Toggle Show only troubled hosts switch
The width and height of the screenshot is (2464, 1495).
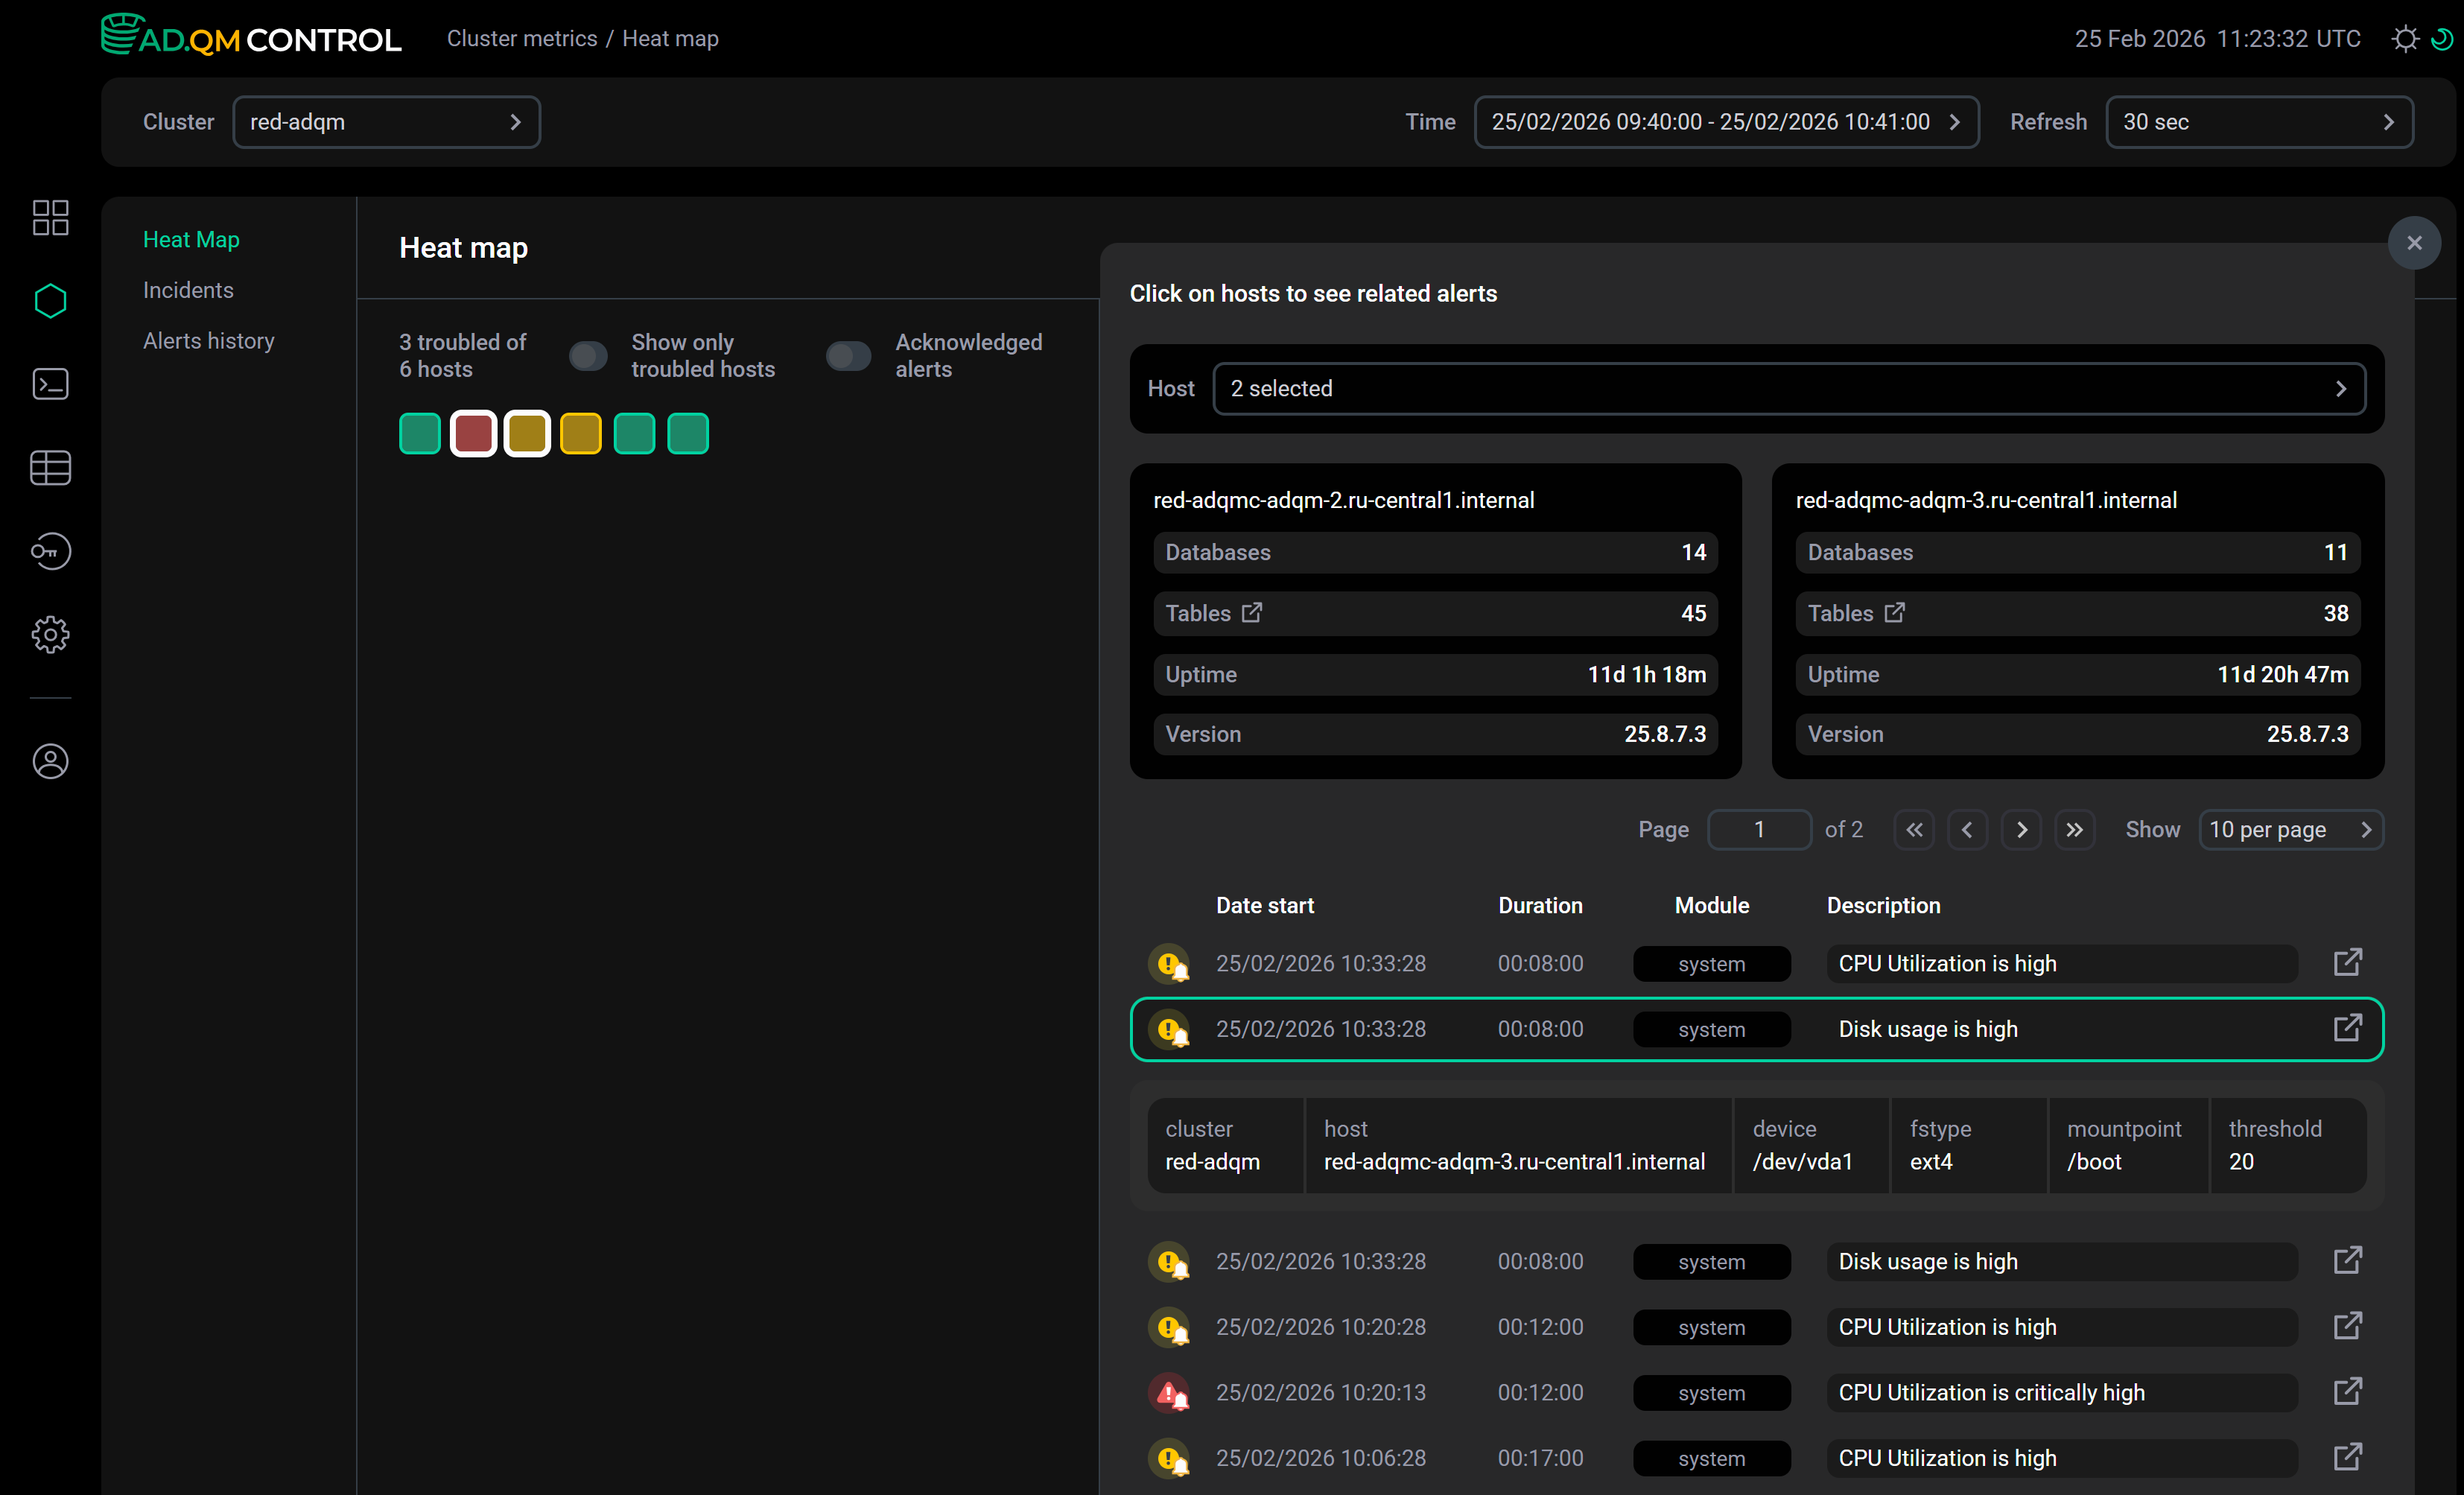click(x=588, y=356)
